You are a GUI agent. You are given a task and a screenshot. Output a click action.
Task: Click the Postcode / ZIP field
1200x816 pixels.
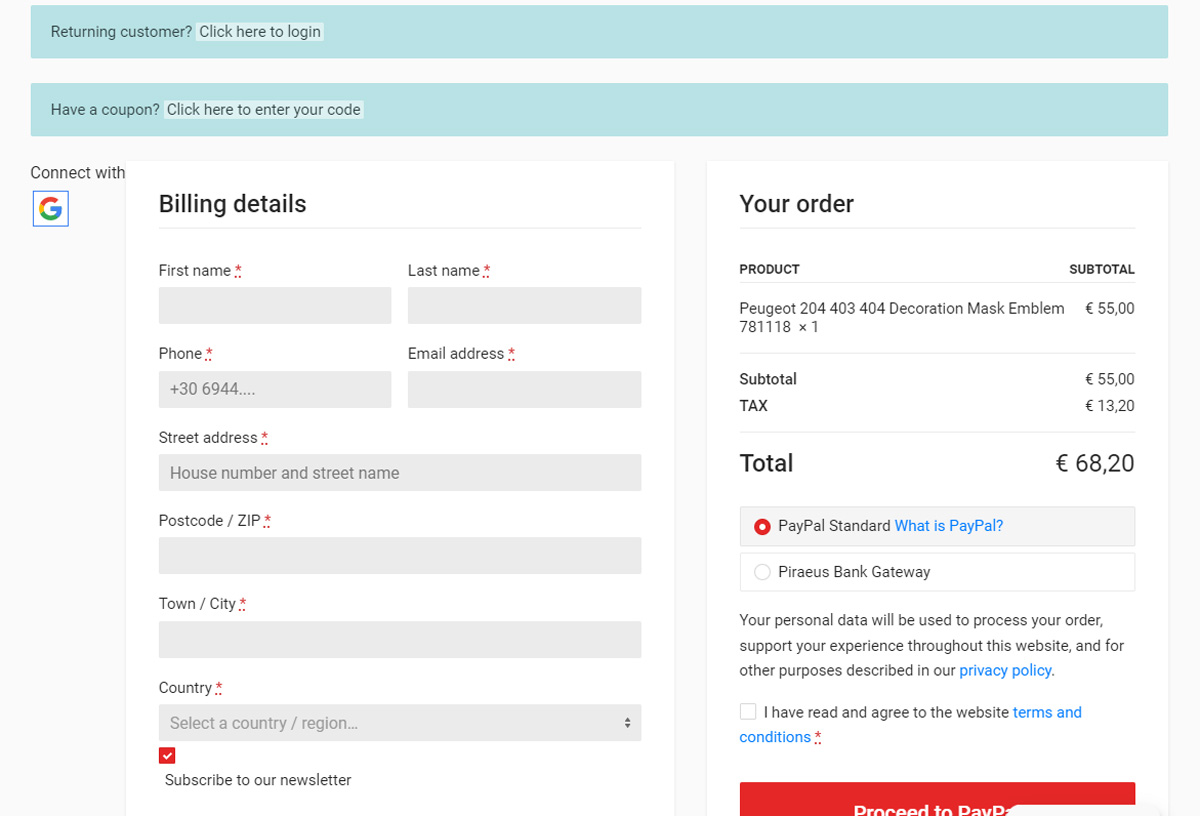coord(399,556)
